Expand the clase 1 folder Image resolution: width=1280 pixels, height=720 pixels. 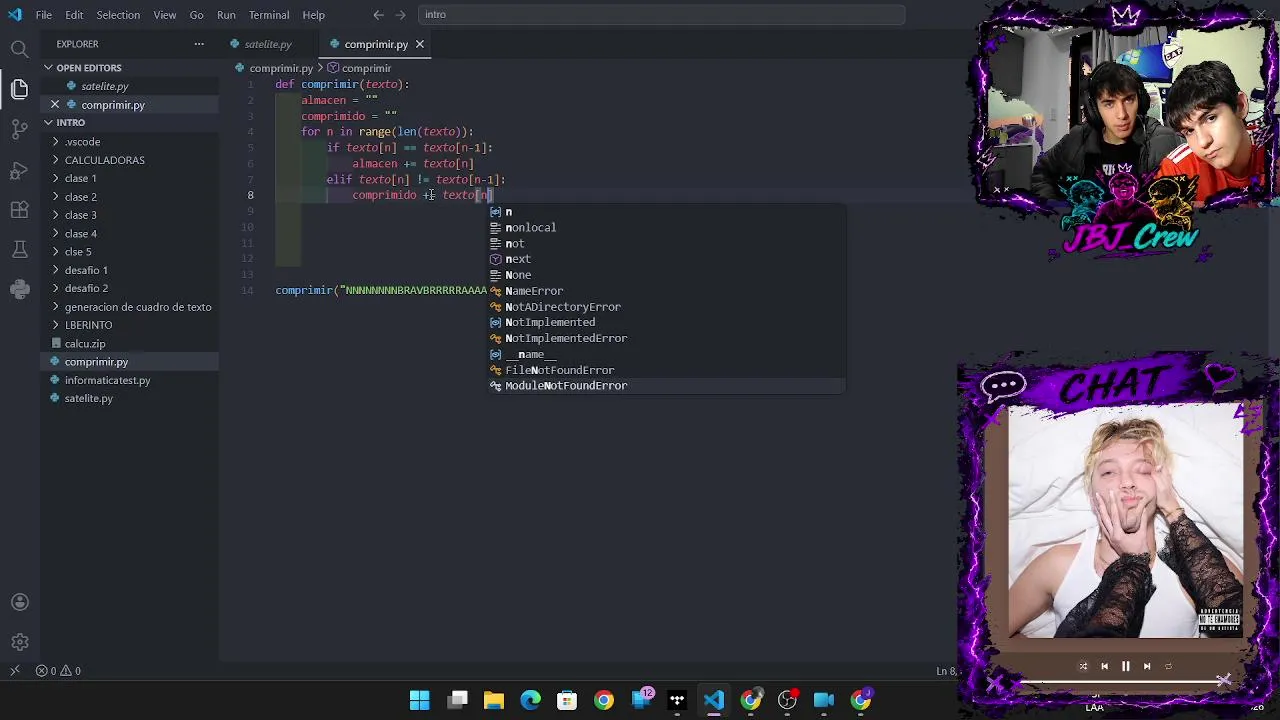pos(130,178)
